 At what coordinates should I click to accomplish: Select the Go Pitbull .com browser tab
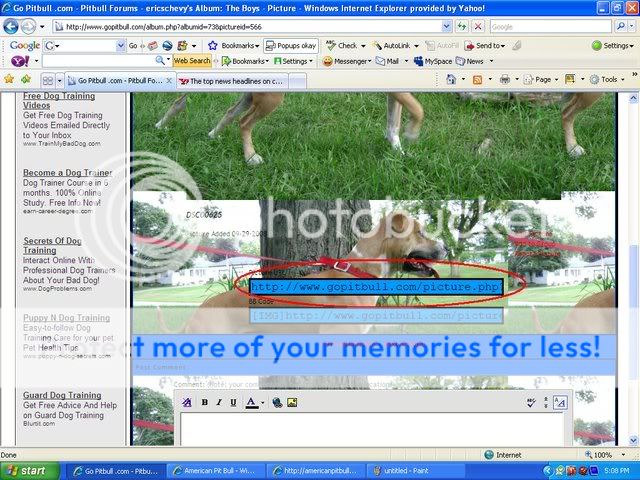(120, 81)
